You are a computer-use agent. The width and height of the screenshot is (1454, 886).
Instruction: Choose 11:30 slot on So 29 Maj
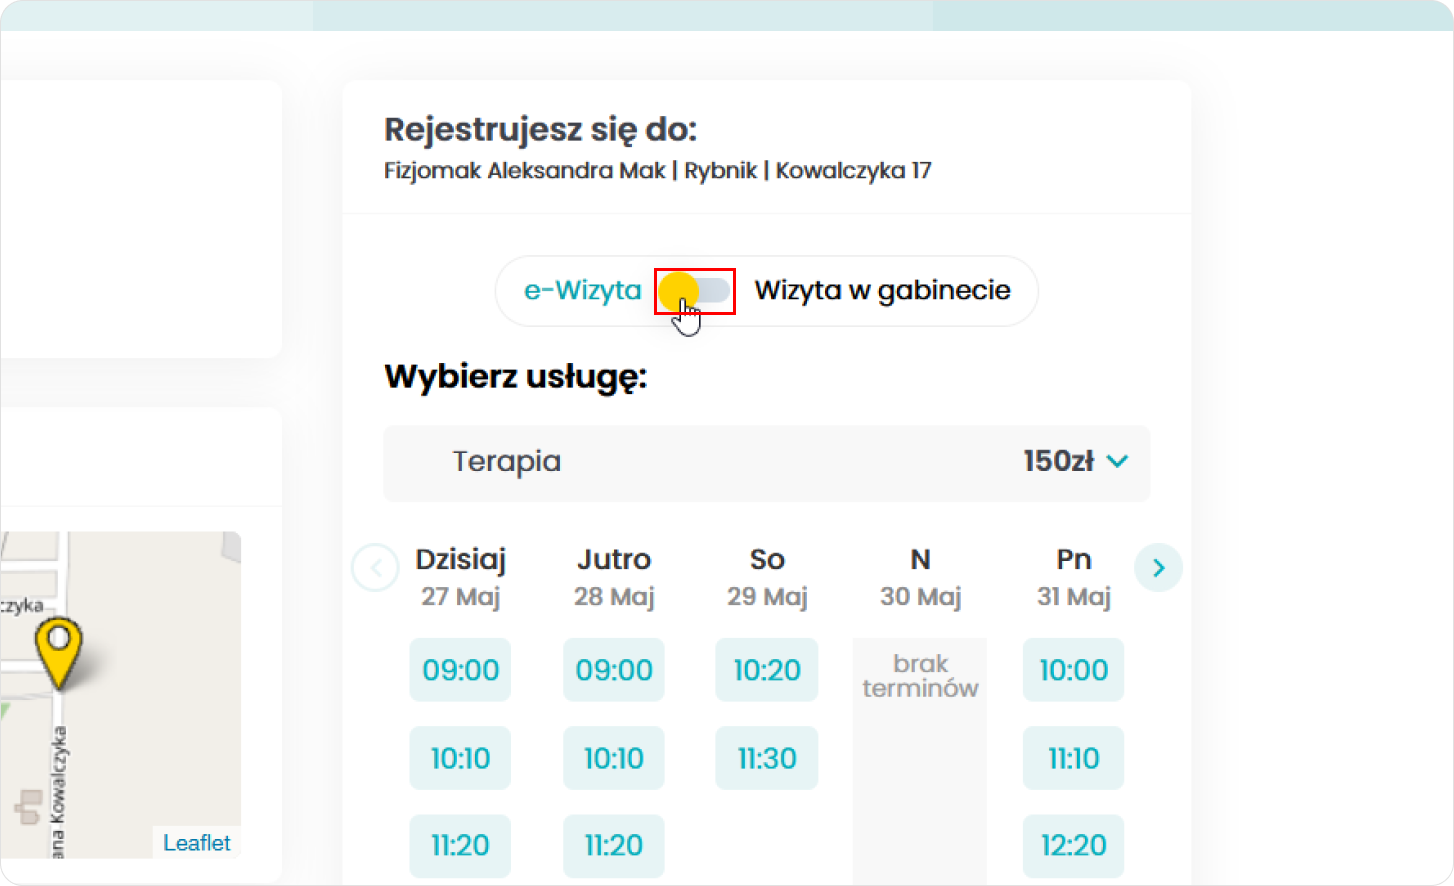coord(767,758)
